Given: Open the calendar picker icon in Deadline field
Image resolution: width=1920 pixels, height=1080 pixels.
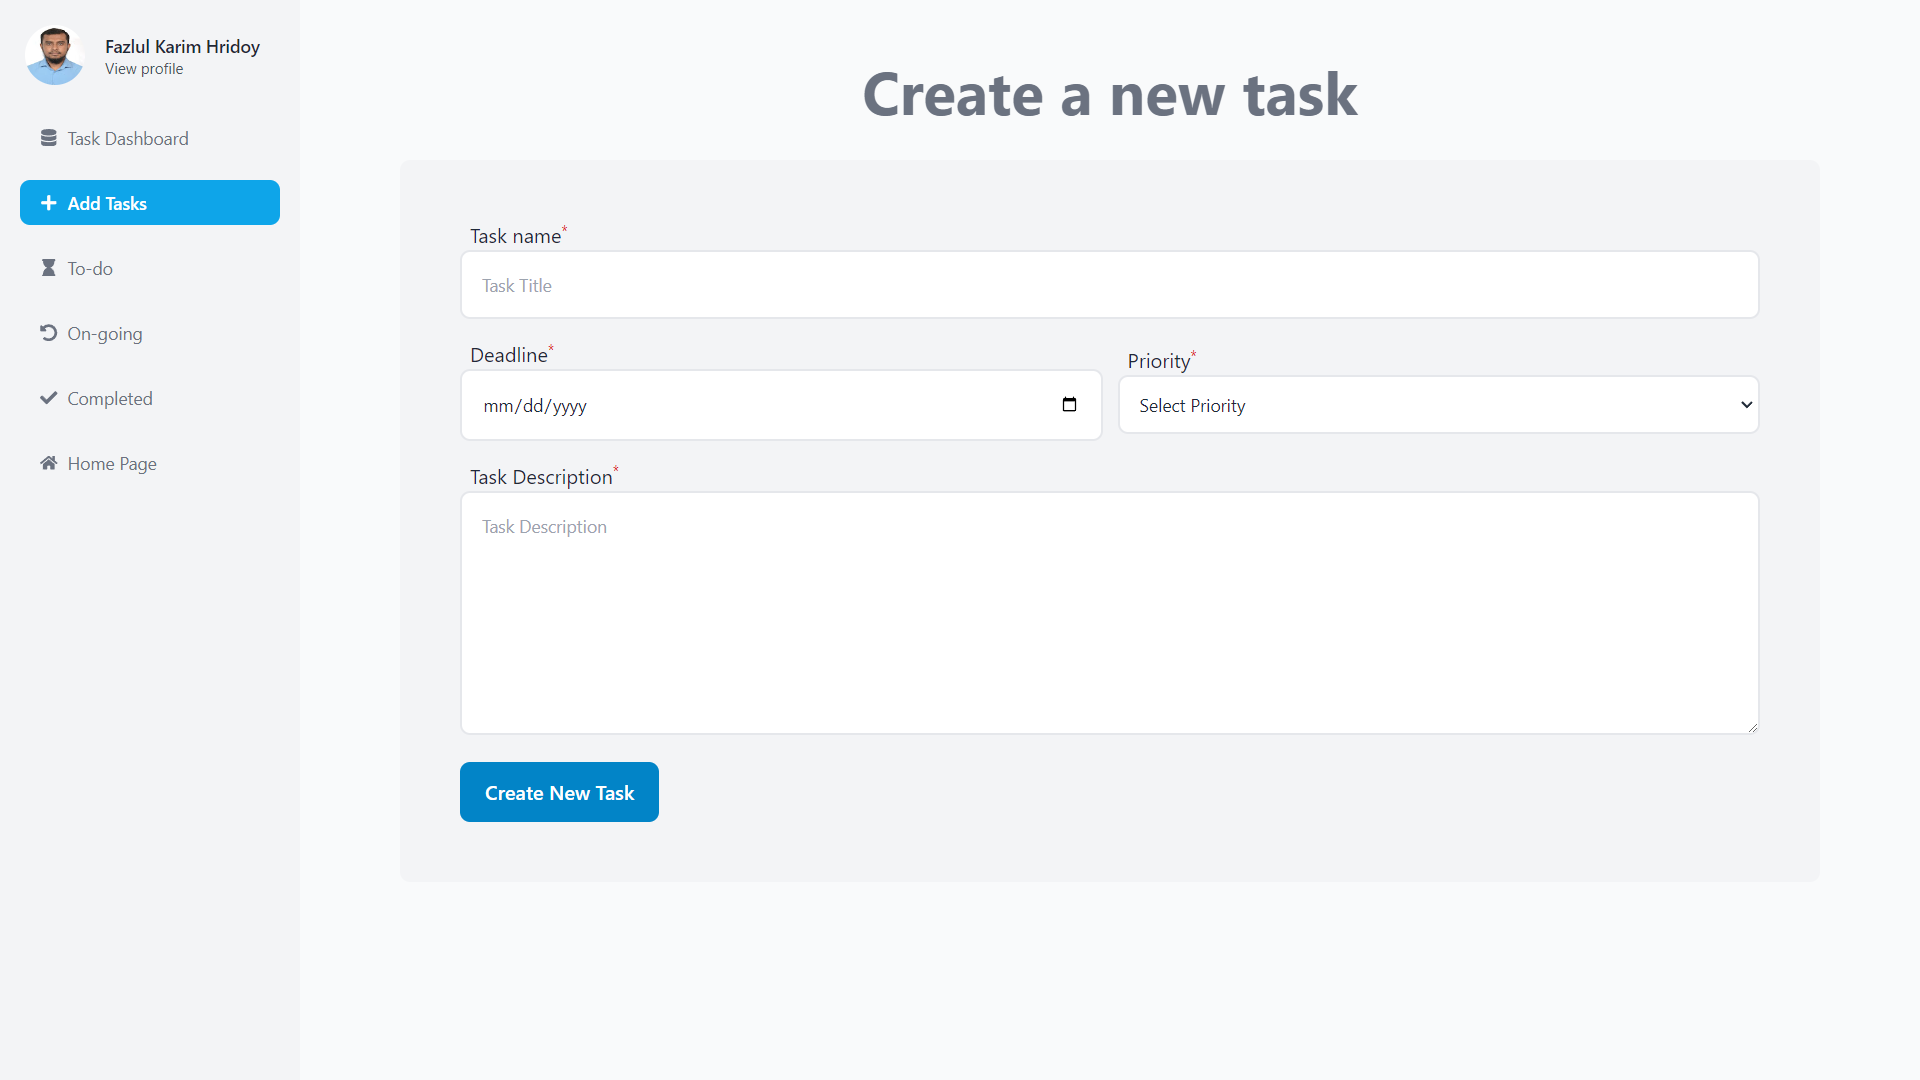Looking at the screenshot, I should (1069, 404).
